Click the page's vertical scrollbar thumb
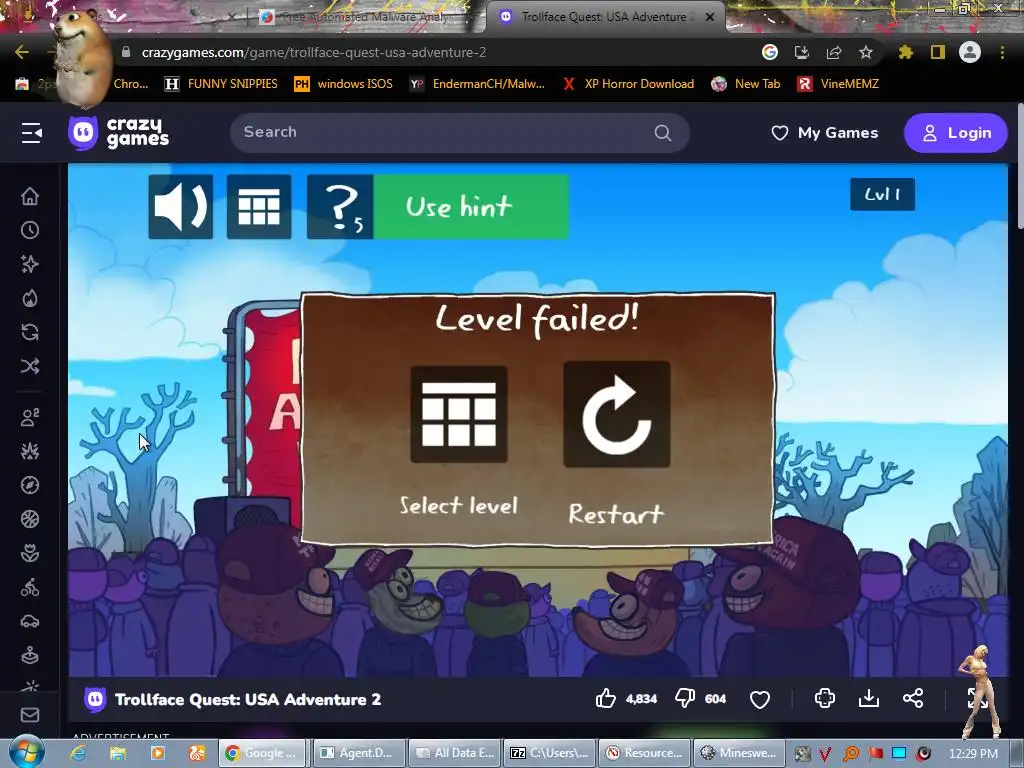 point(1019,167)
